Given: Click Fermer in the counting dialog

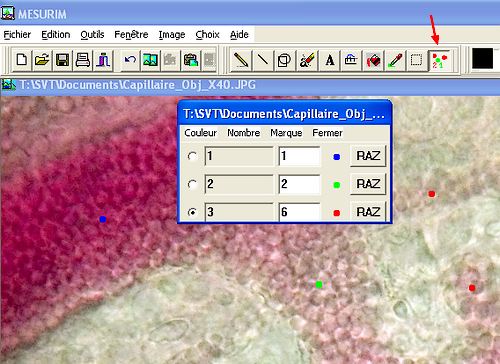Looking at the screenshot, I should [327, 133].
